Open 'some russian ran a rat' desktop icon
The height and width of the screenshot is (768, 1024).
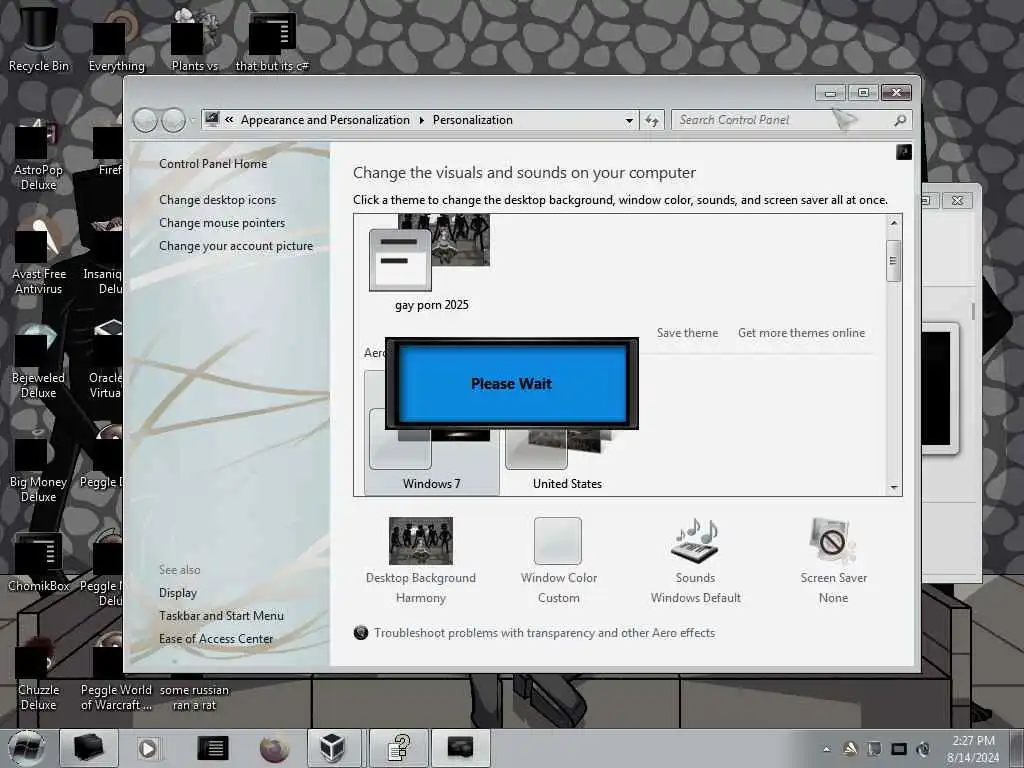tap(194, 697)
